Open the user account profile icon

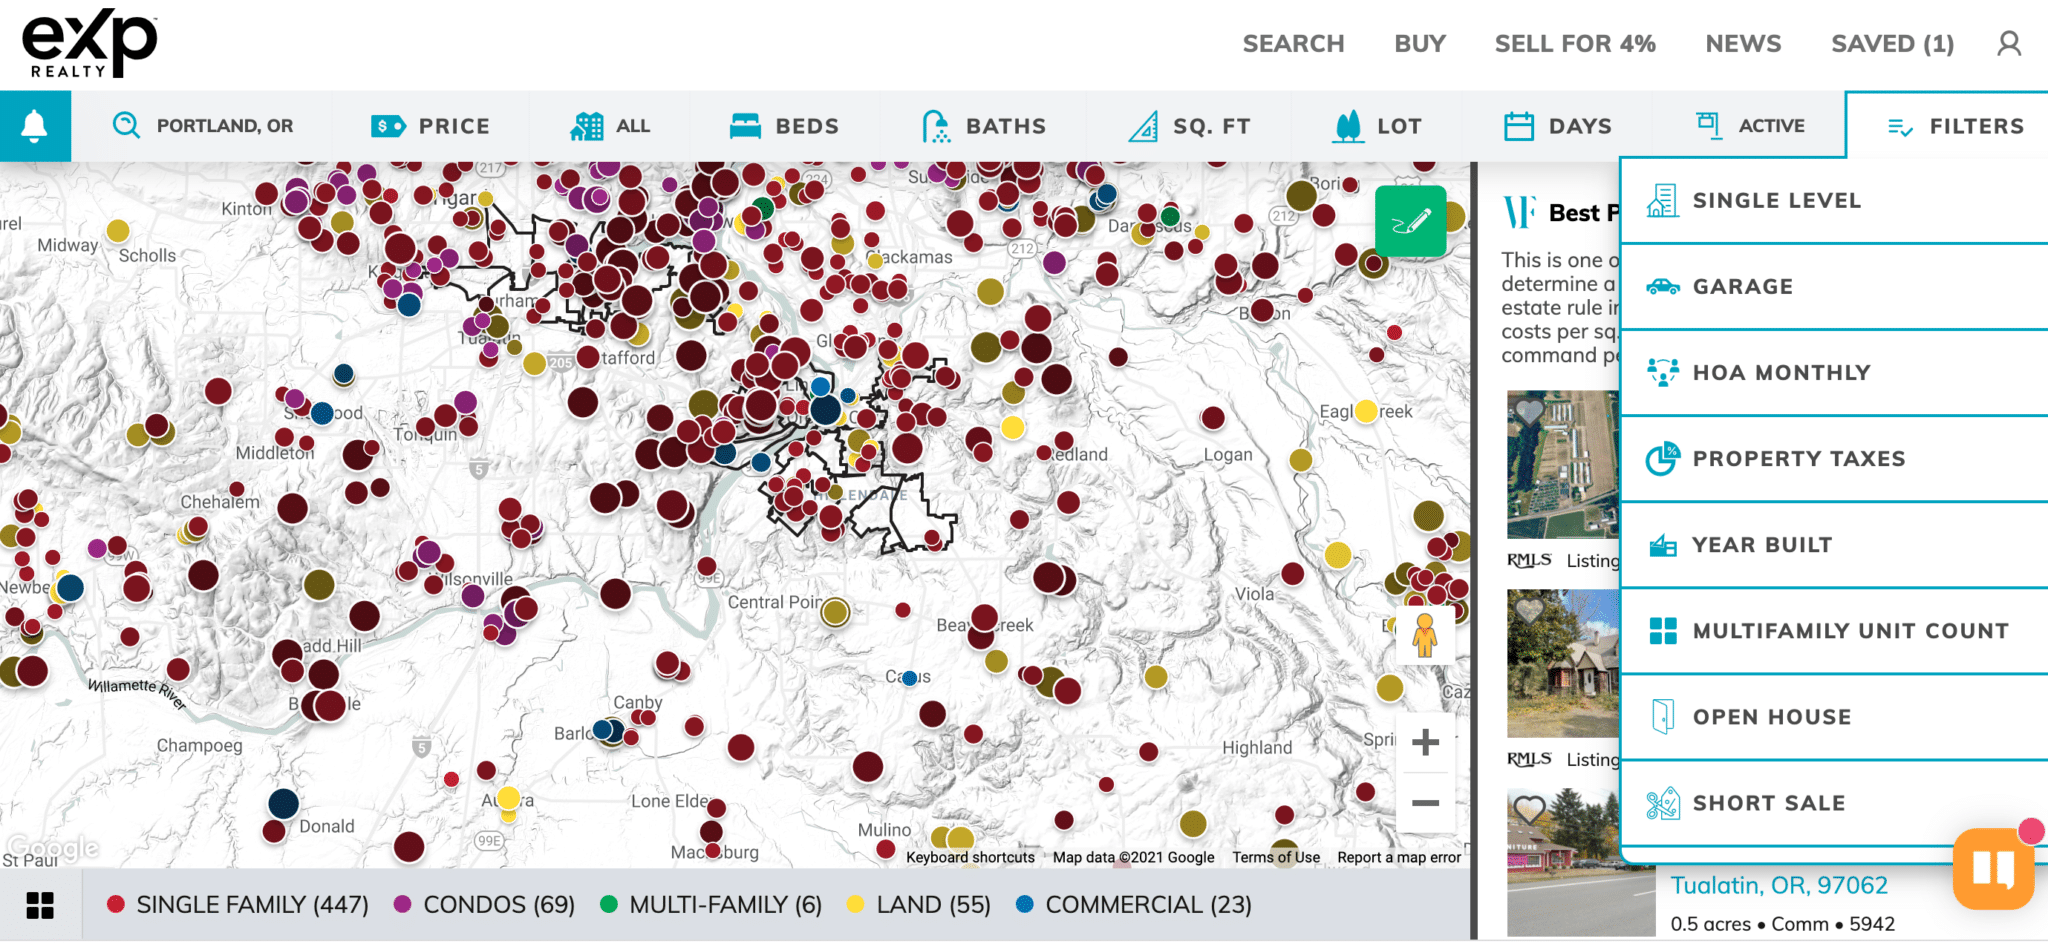coord(2008,44)
